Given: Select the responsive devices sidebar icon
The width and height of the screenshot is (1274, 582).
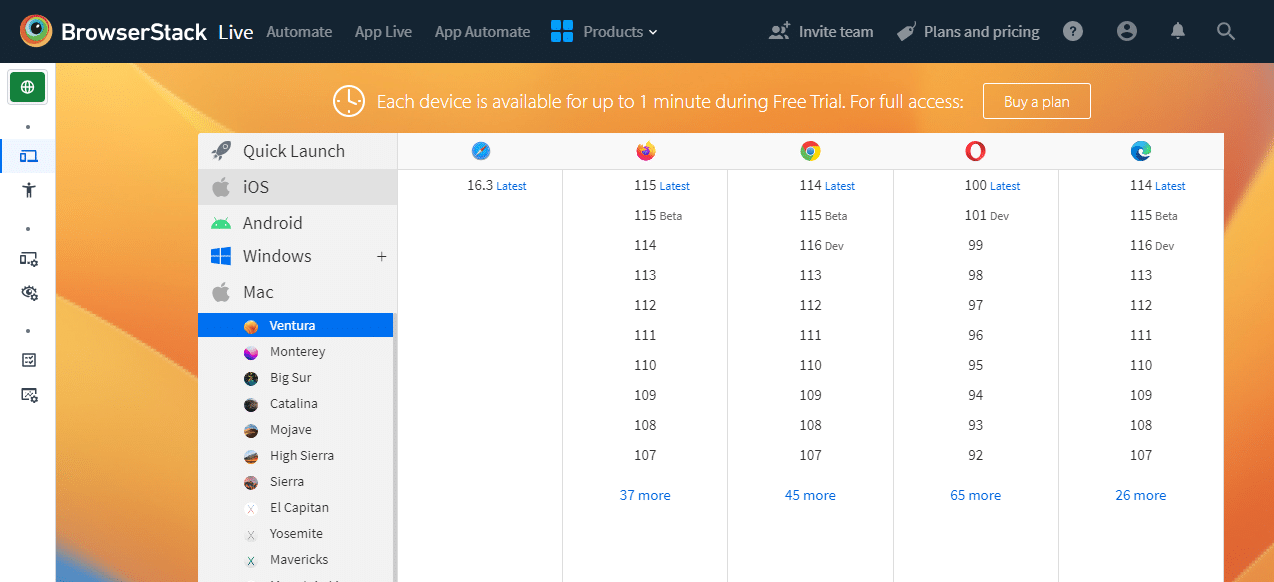Looking at the screenshot, I should tap(28, 156).
